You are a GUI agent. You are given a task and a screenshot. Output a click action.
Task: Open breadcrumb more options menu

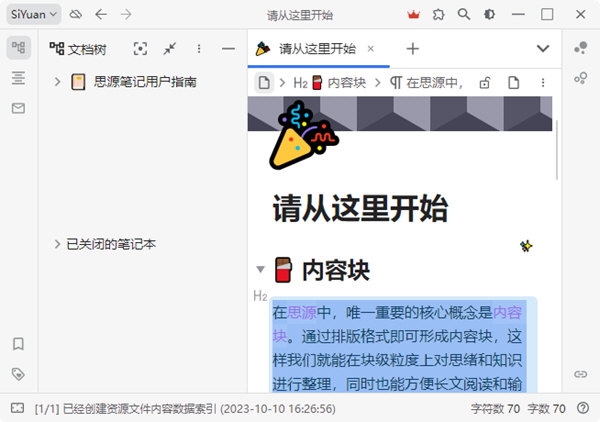coord(543,83)
